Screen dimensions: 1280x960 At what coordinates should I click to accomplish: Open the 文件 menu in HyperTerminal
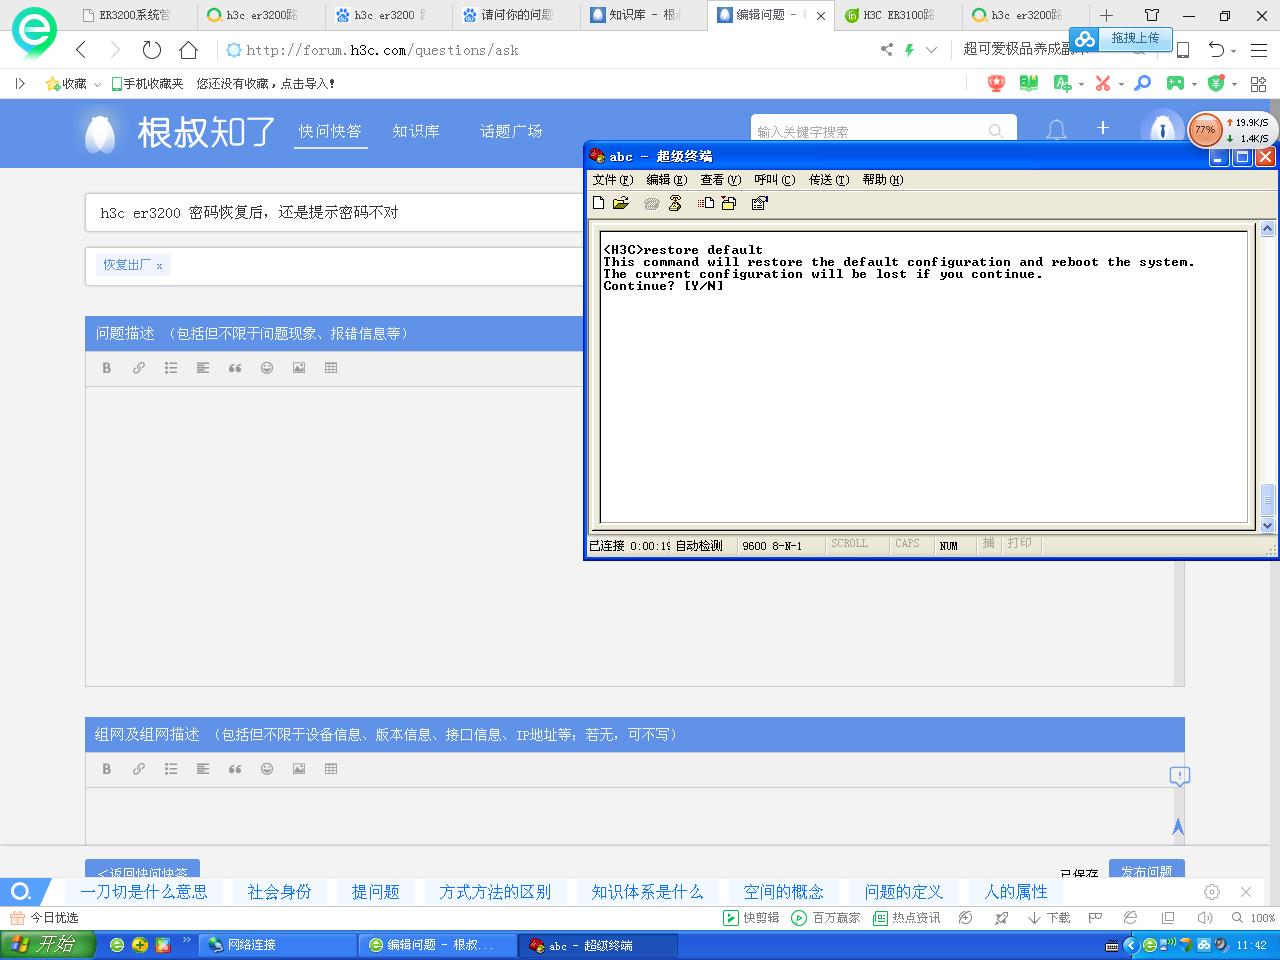613,180
